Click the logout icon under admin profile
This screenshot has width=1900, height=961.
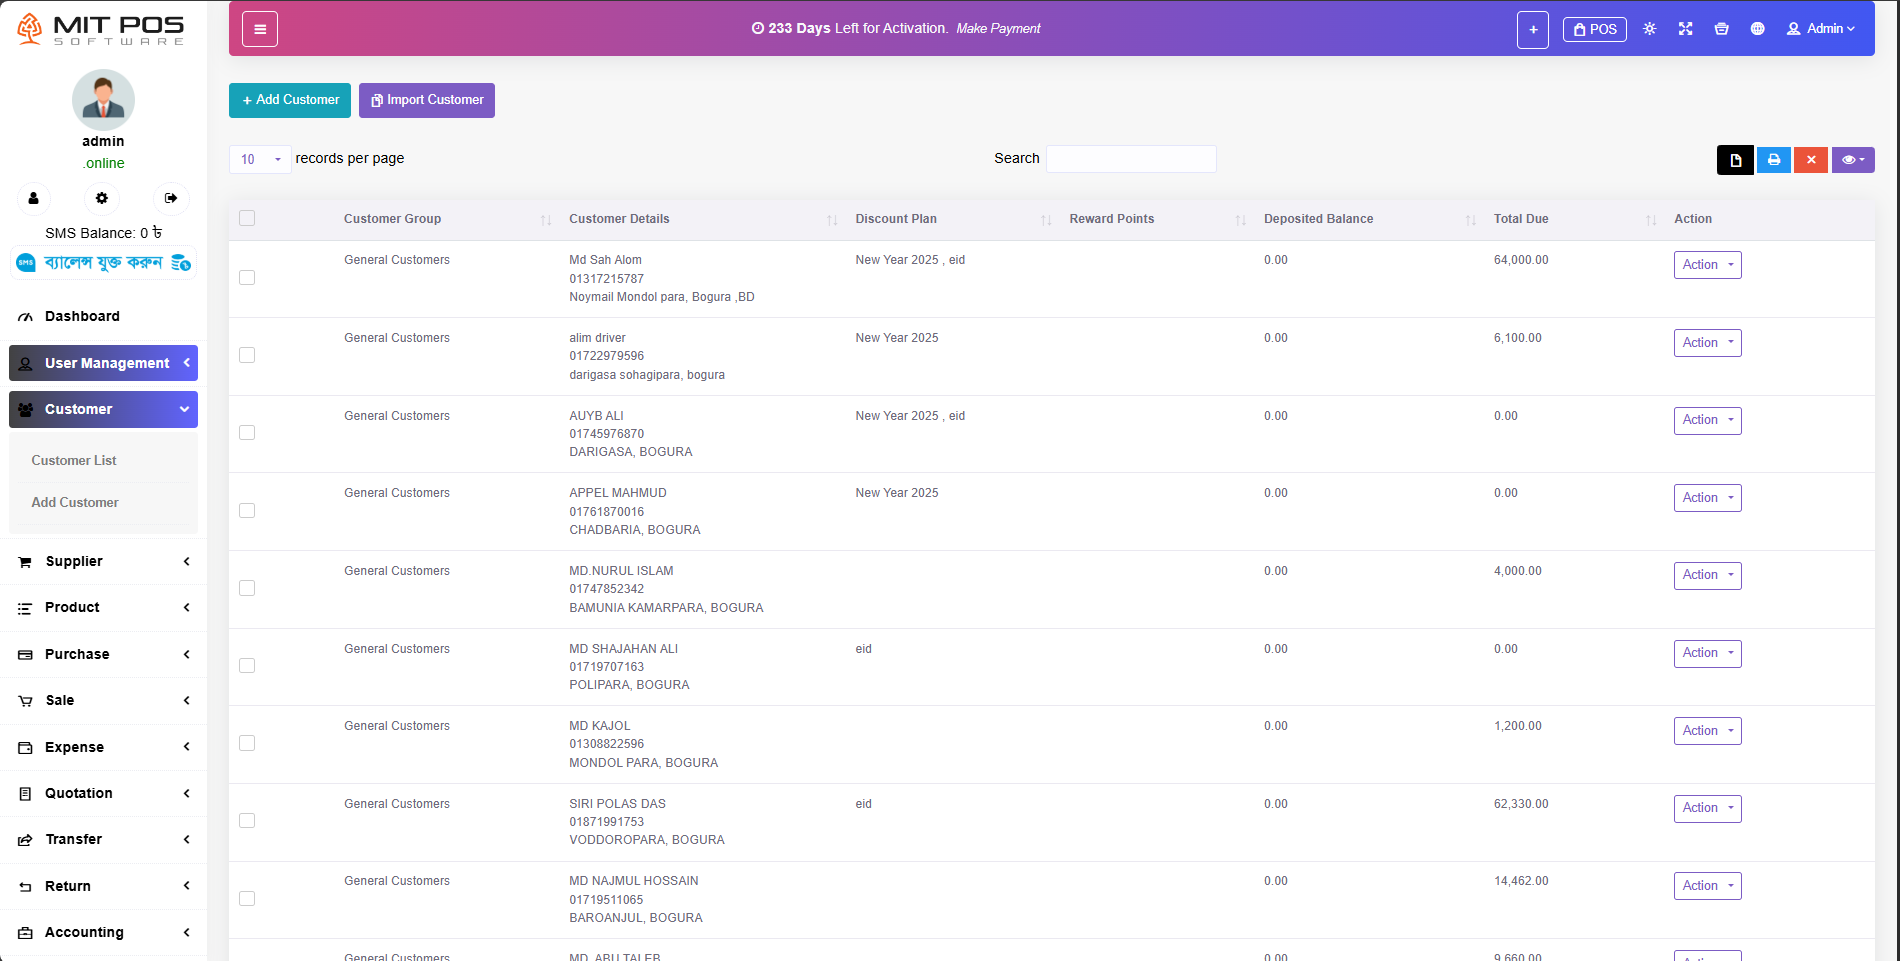point(171,198)
